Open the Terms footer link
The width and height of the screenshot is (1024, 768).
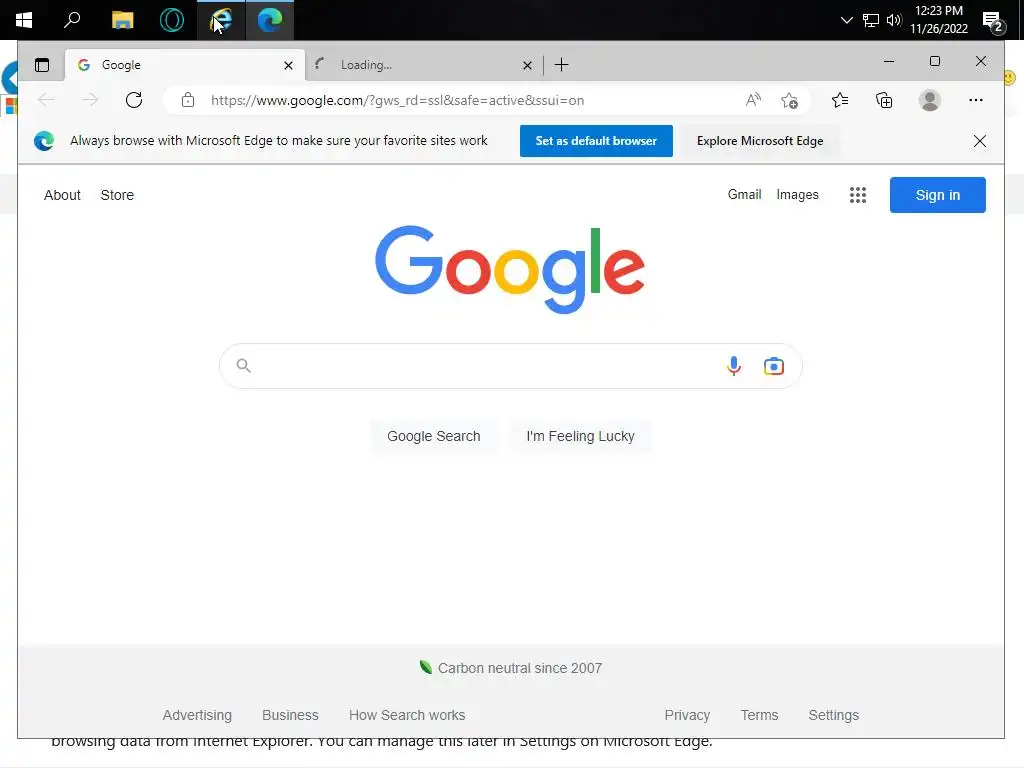[759, 715]
